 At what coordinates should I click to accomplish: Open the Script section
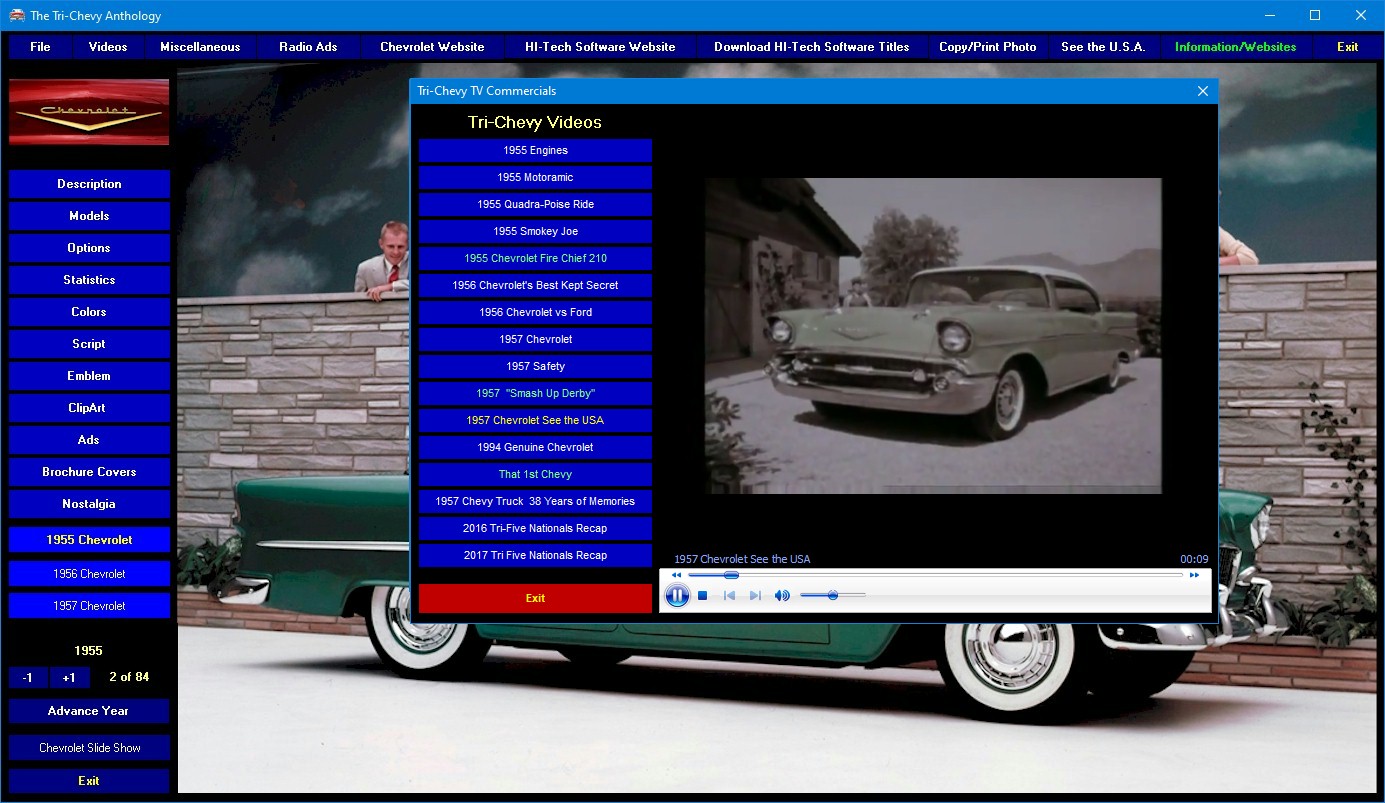(89, 344)
